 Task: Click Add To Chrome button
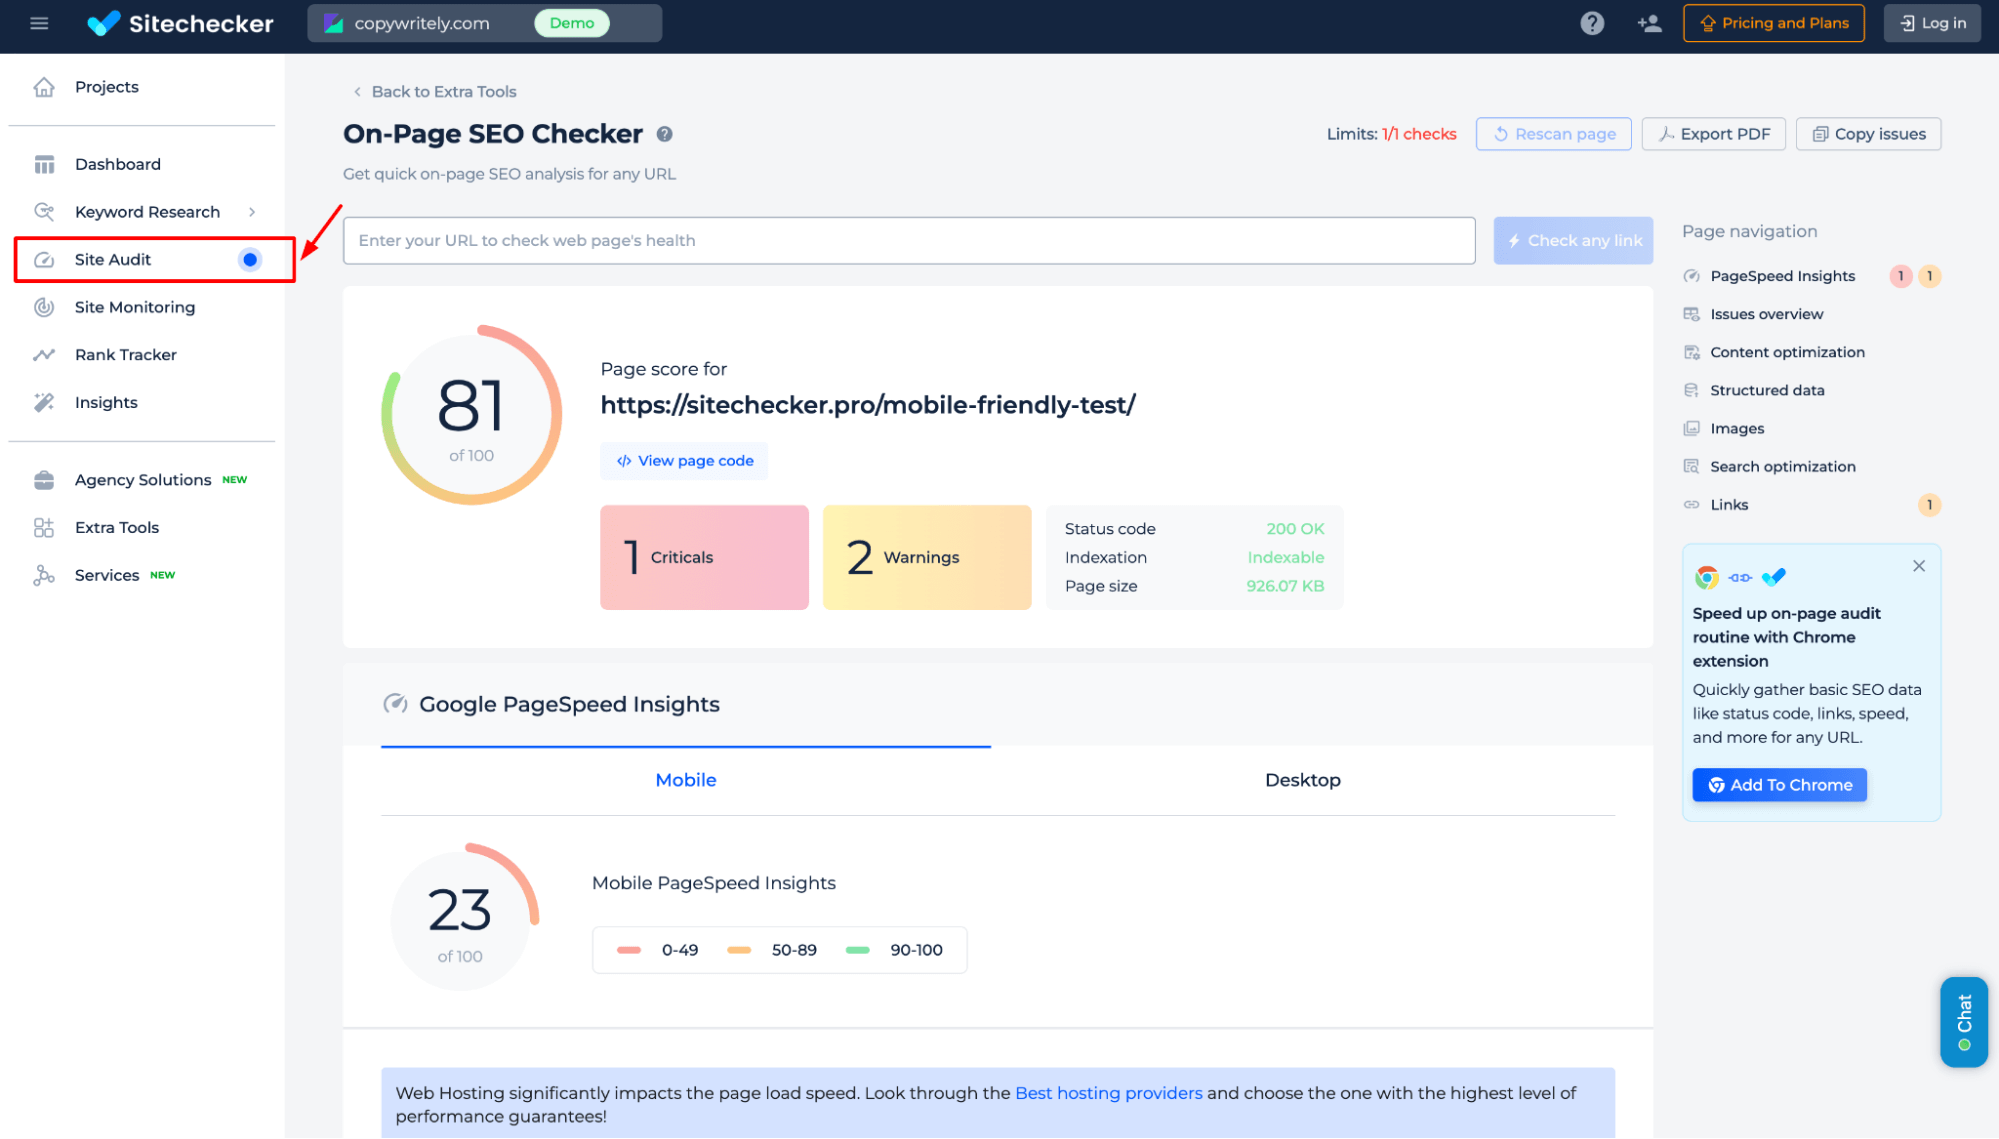click(x=1779, y=785)
